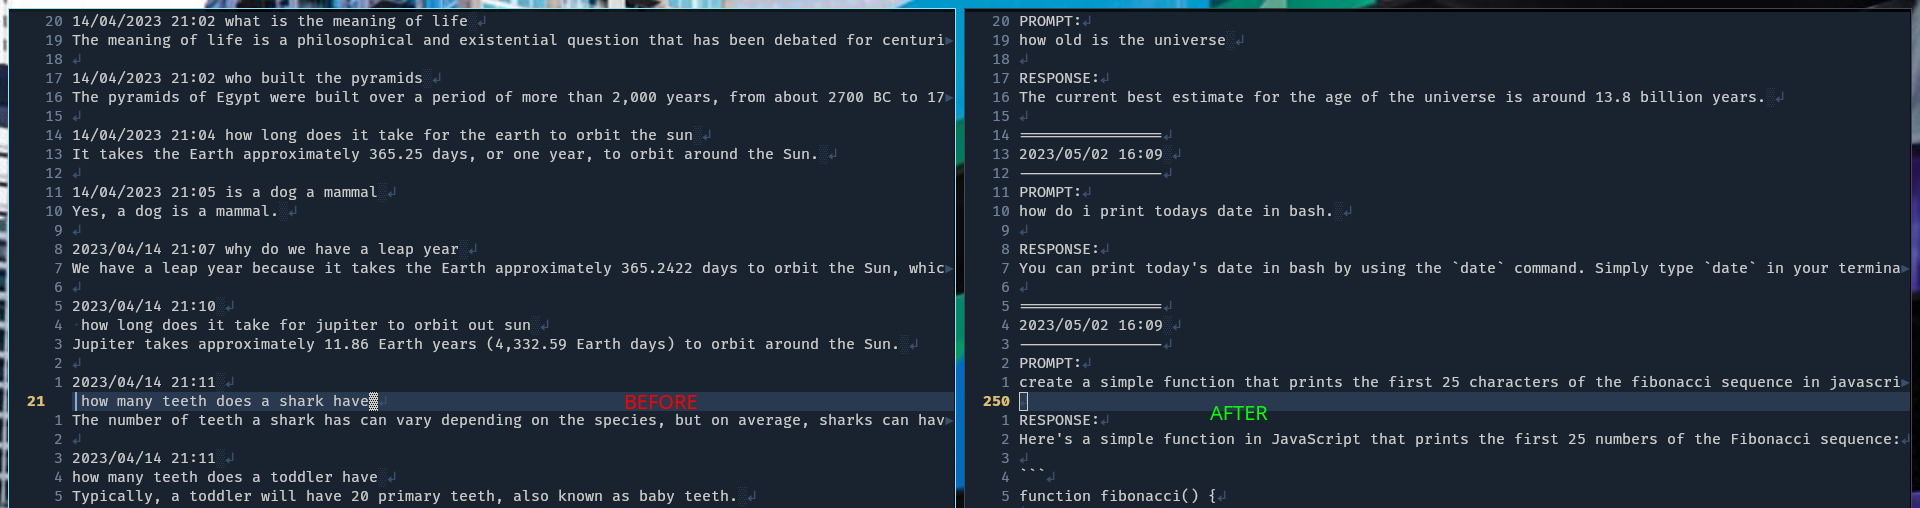Select current line number 250 in right pane
Screen dimensions: 1920x508
[x=996, y=401]
